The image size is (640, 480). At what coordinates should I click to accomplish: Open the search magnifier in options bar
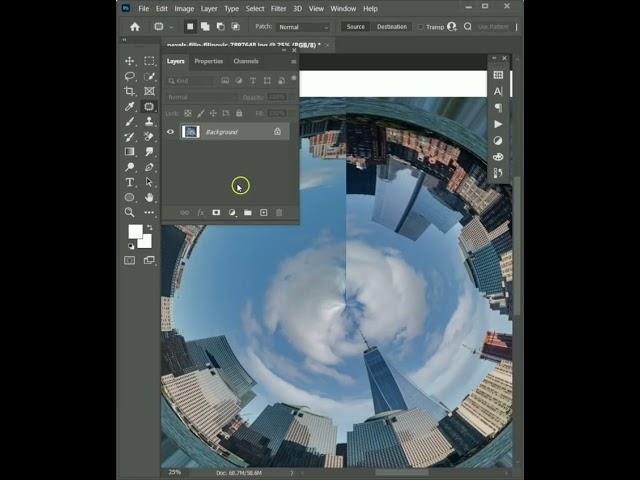(x=468, y=27)
